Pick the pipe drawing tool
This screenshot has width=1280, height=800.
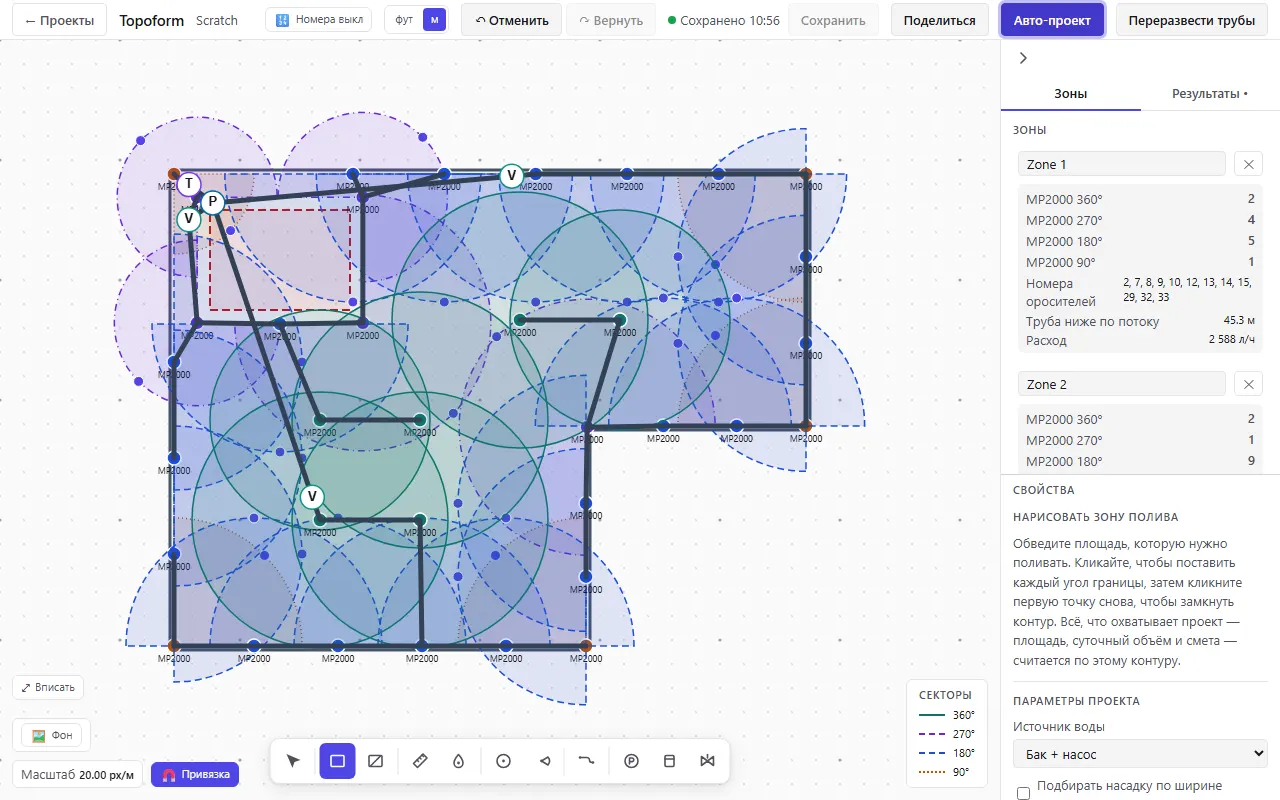(x=587, y=761)
